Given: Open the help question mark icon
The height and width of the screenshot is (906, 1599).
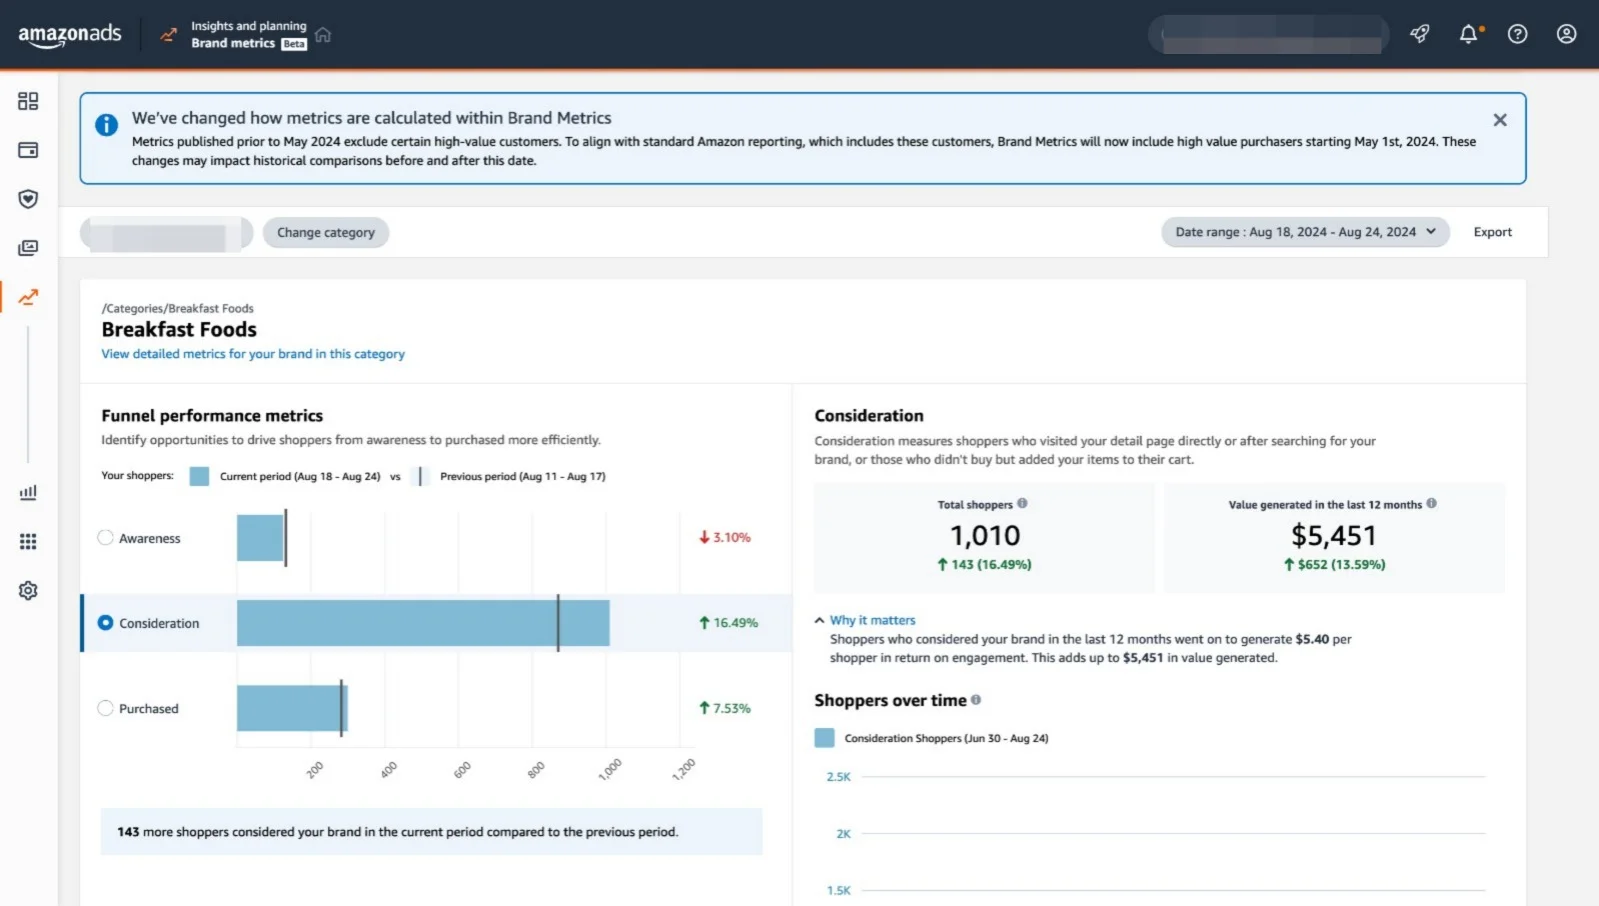Looking at the screenshot, I should point(1517,34).
